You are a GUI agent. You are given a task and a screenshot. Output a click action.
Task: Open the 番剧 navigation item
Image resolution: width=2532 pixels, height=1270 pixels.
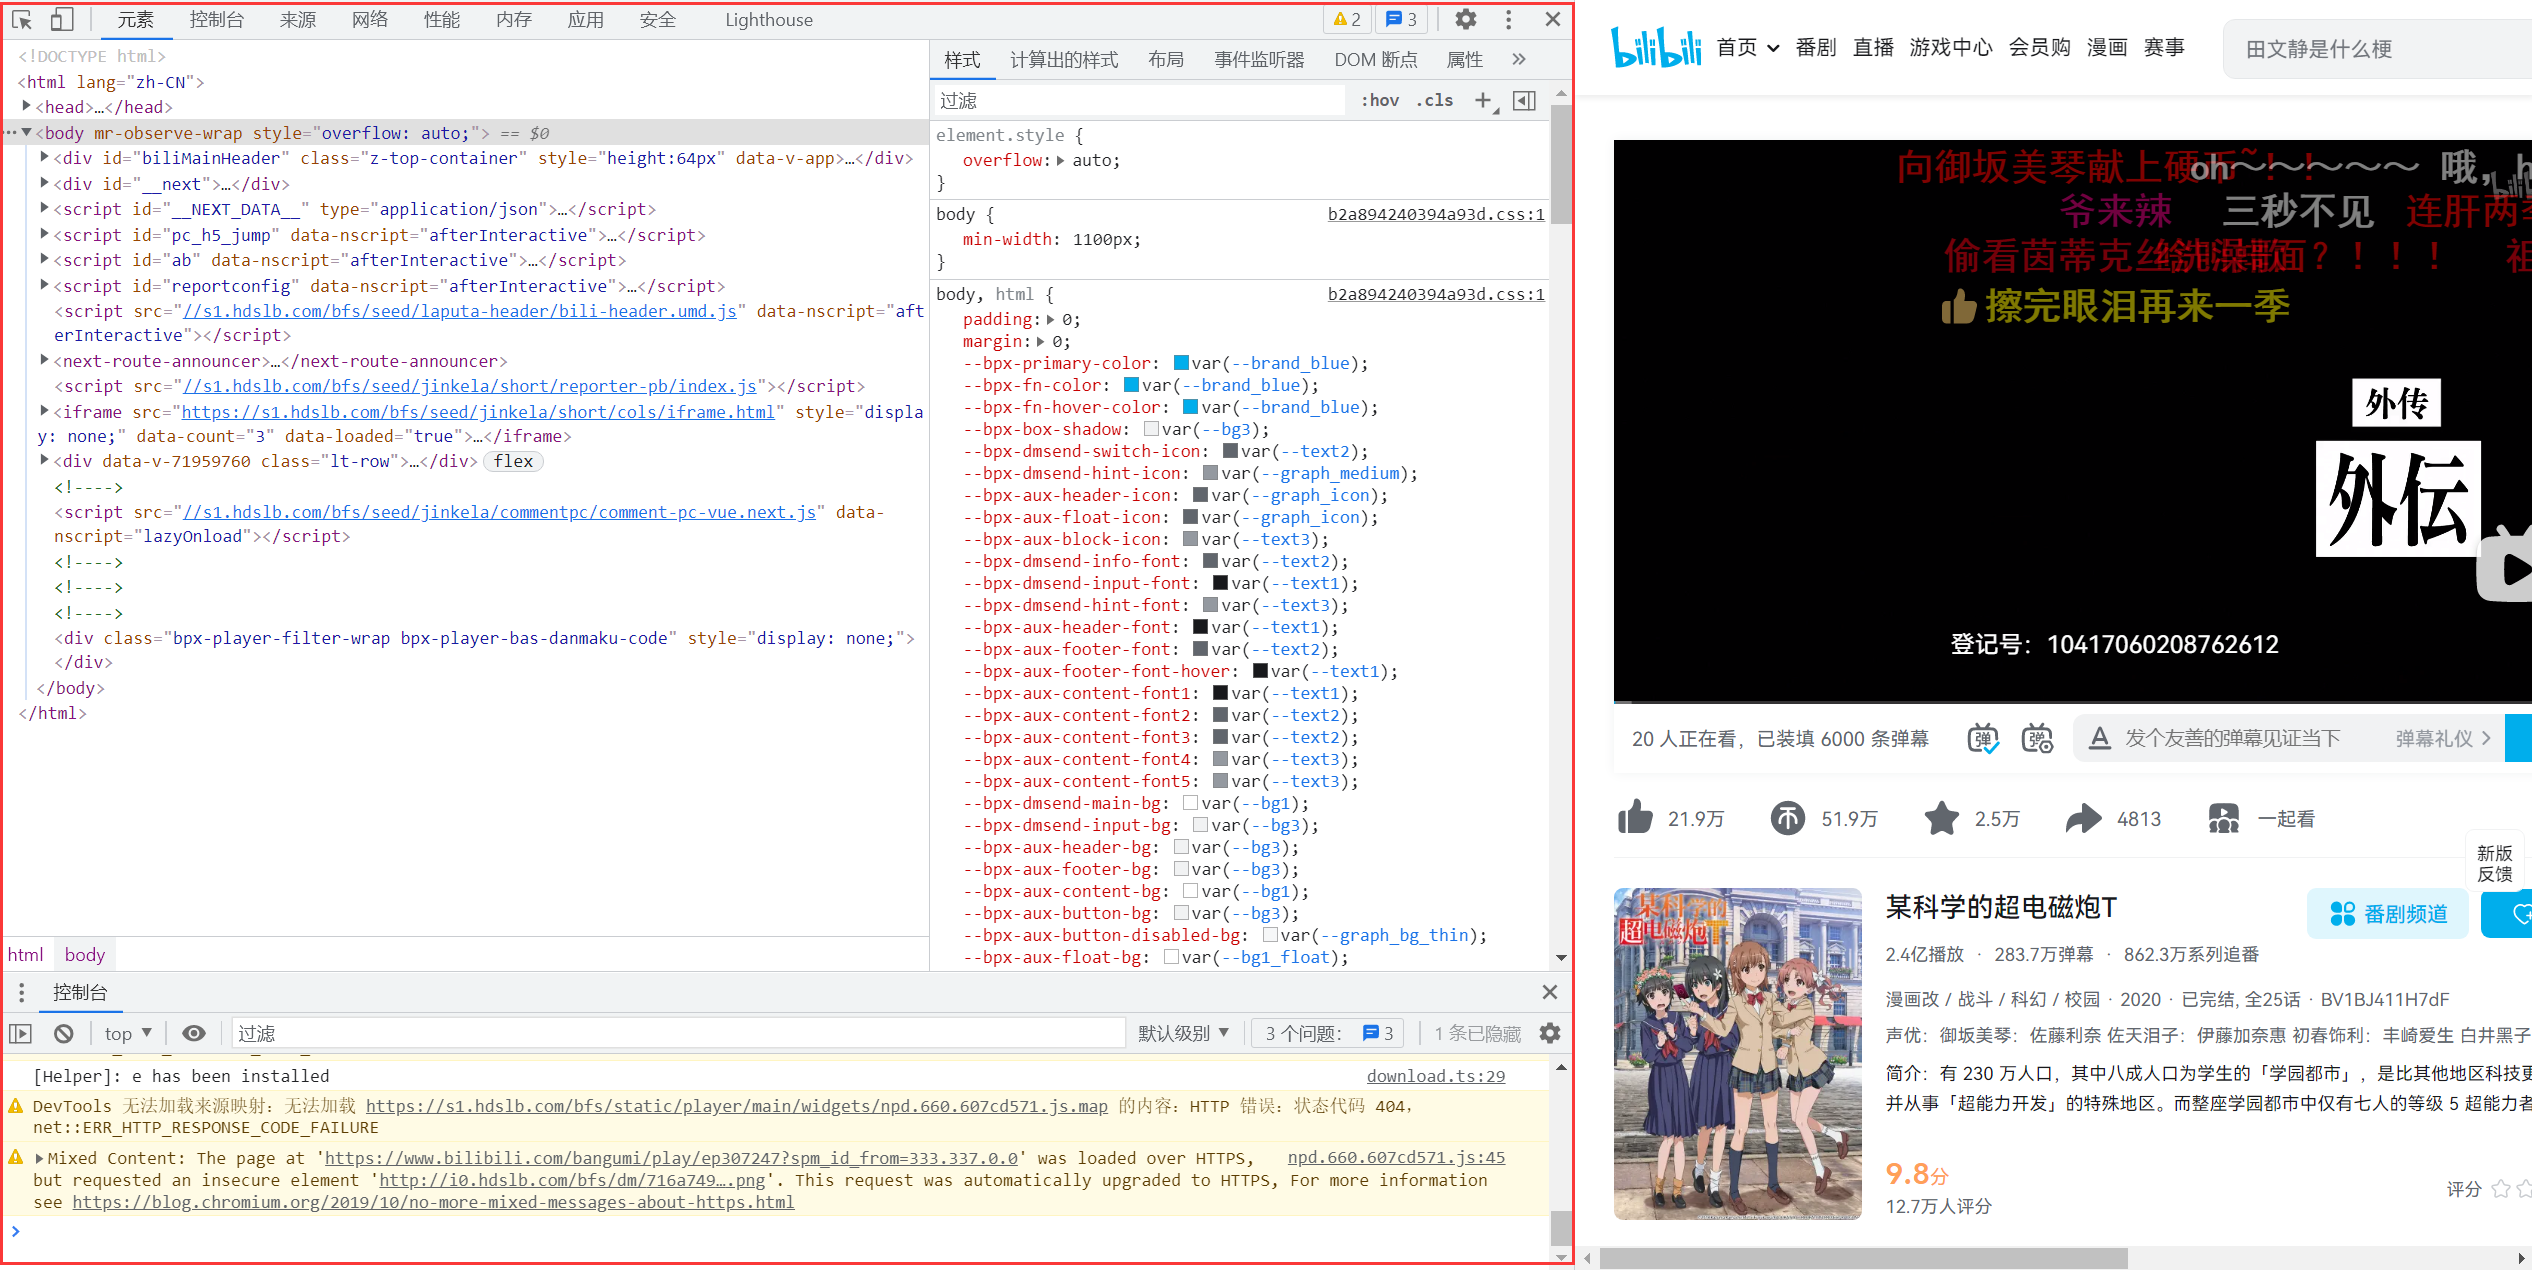pos(1816,47)
